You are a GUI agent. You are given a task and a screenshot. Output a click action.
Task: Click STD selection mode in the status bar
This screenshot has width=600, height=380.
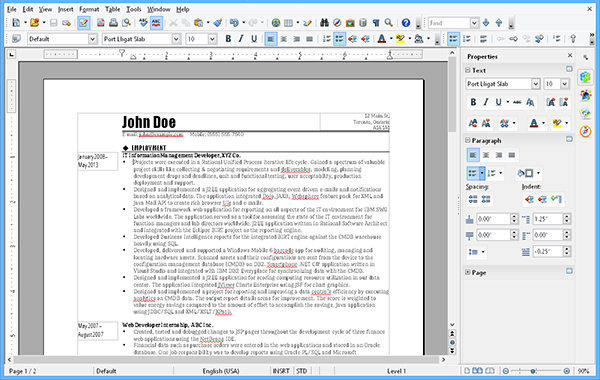(302, 371)
